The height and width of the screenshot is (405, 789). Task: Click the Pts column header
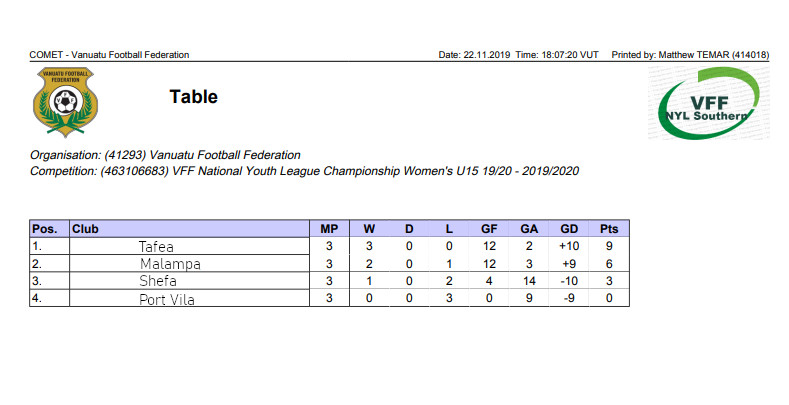(x=609, y=229)
